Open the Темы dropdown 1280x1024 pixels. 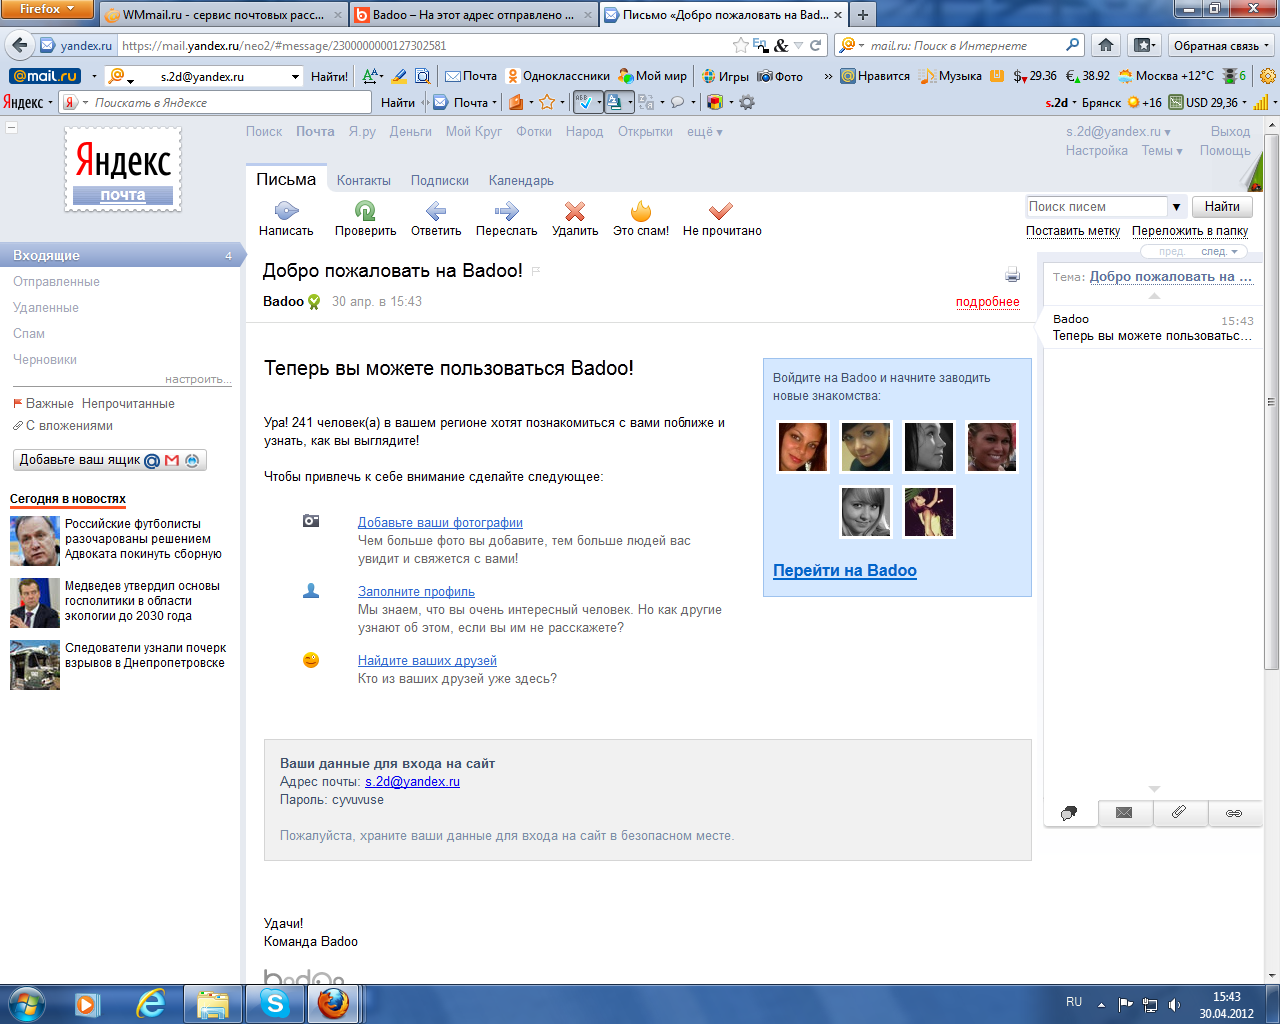pyautogui.click(x=1162, y=151)
